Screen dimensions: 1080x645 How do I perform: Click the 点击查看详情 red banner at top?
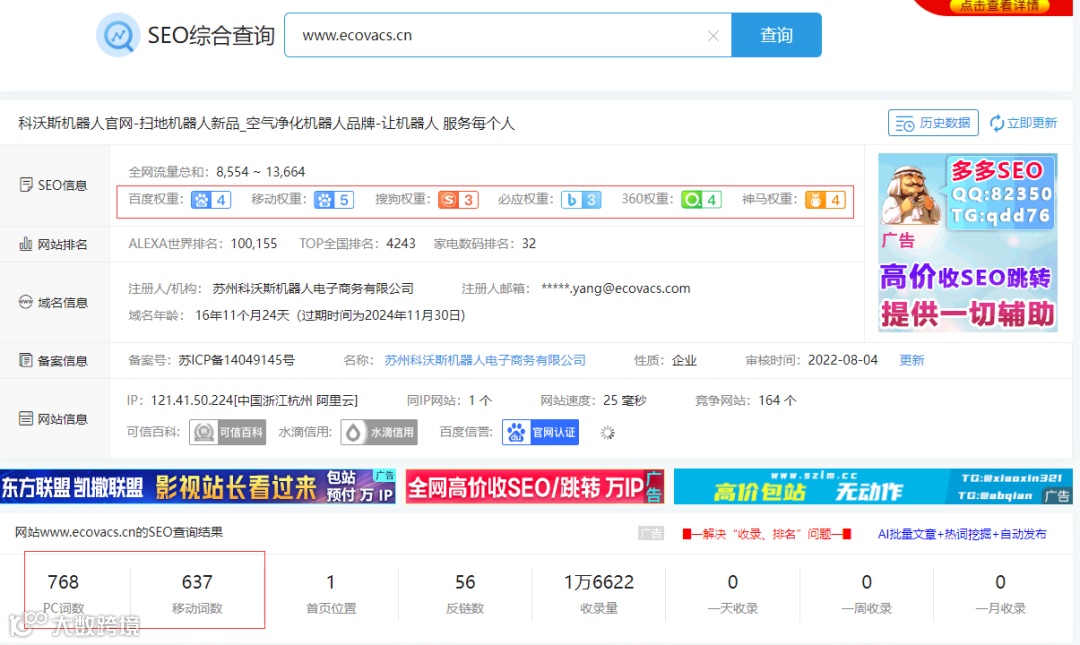[x=999, y=6]
